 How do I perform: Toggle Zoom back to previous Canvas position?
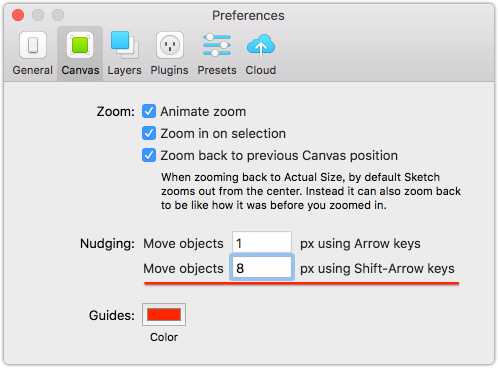point(149,155)
